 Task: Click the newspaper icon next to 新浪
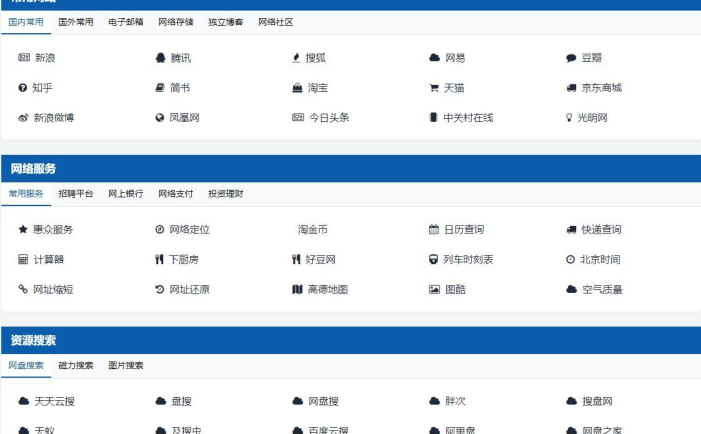(24, 57)
